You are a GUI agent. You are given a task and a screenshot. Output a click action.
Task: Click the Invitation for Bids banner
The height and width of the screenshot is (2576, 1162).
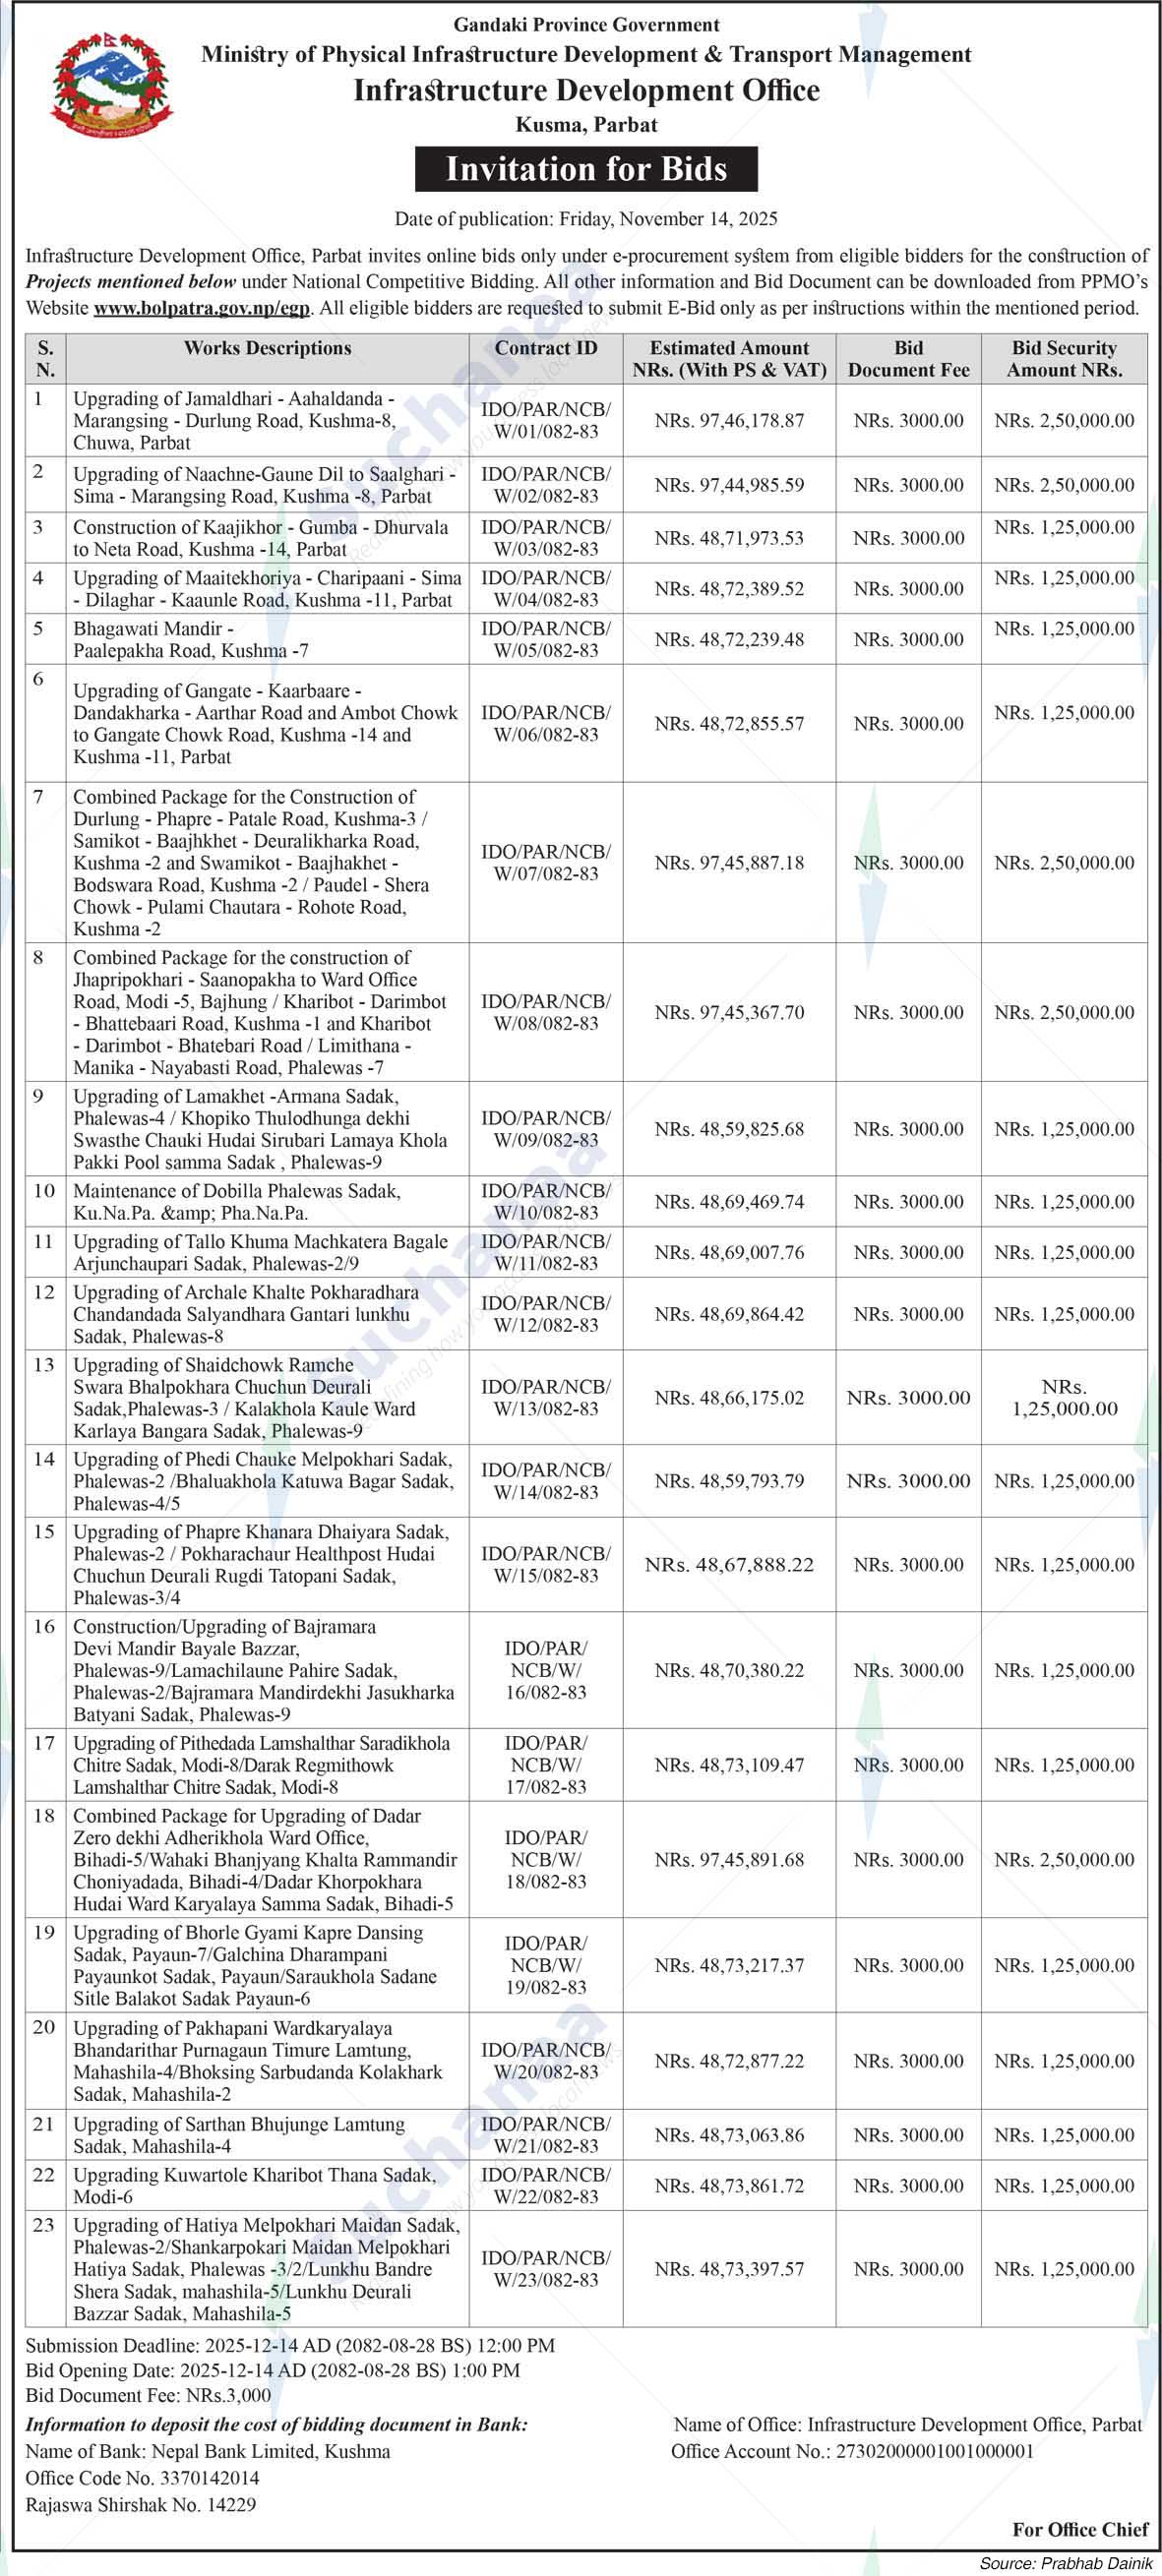tap(586, 169)
